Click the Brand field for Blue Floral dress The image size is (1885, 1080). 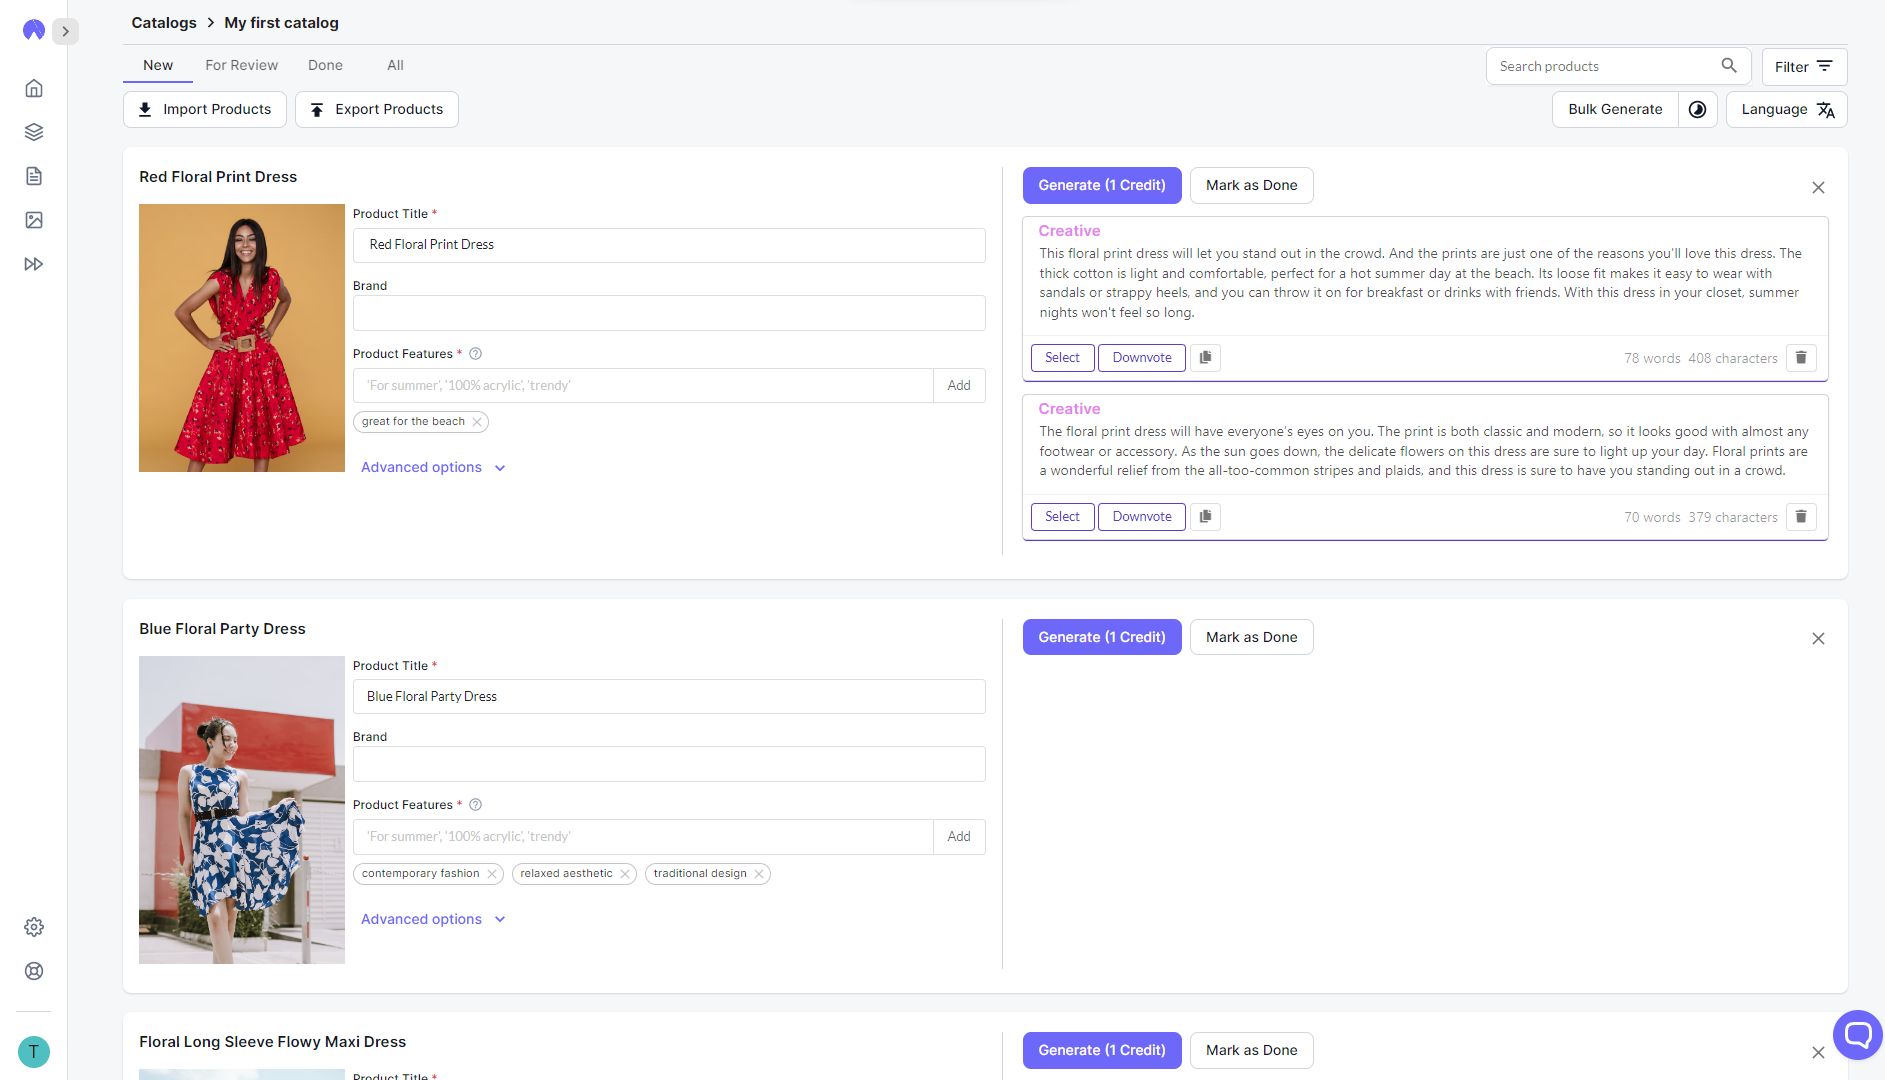coord(669,764)
